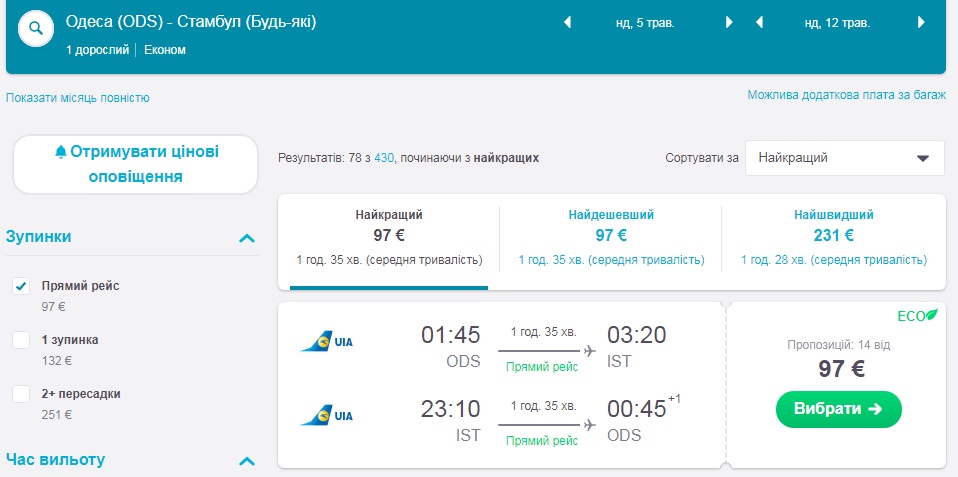Viewport: 958px width, 477px height.
Task: Go to next departure date after 5 трав.
Action: coord(729,22)
